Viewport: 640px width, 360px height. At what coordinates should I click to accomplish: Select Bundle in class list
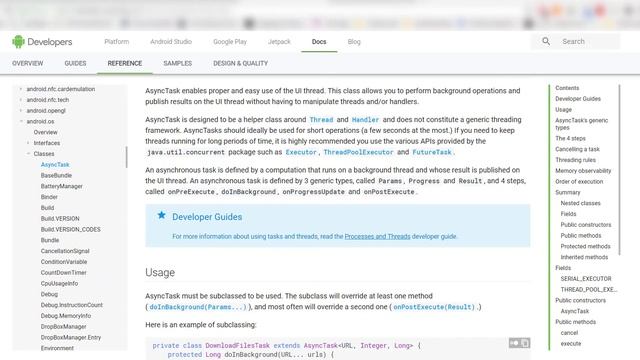[50, 240]
